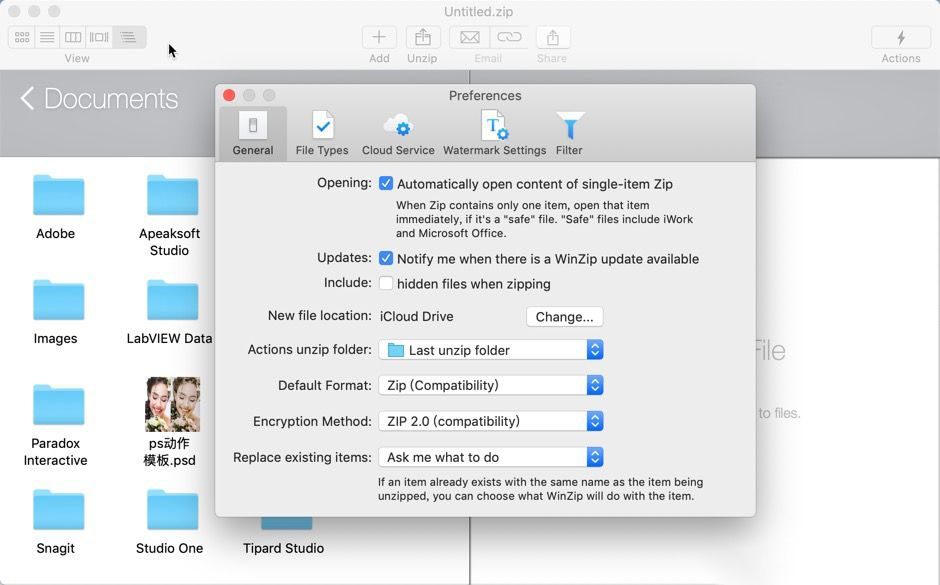
Task: Click the Unzip toolbar icon
Action: coord(423,37)
